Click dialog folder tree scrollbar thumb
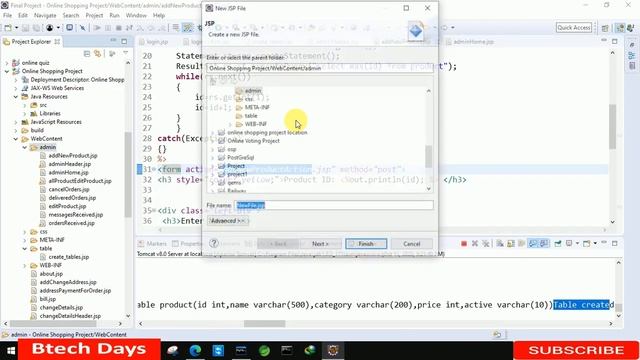640x360 pixels. 428,157
